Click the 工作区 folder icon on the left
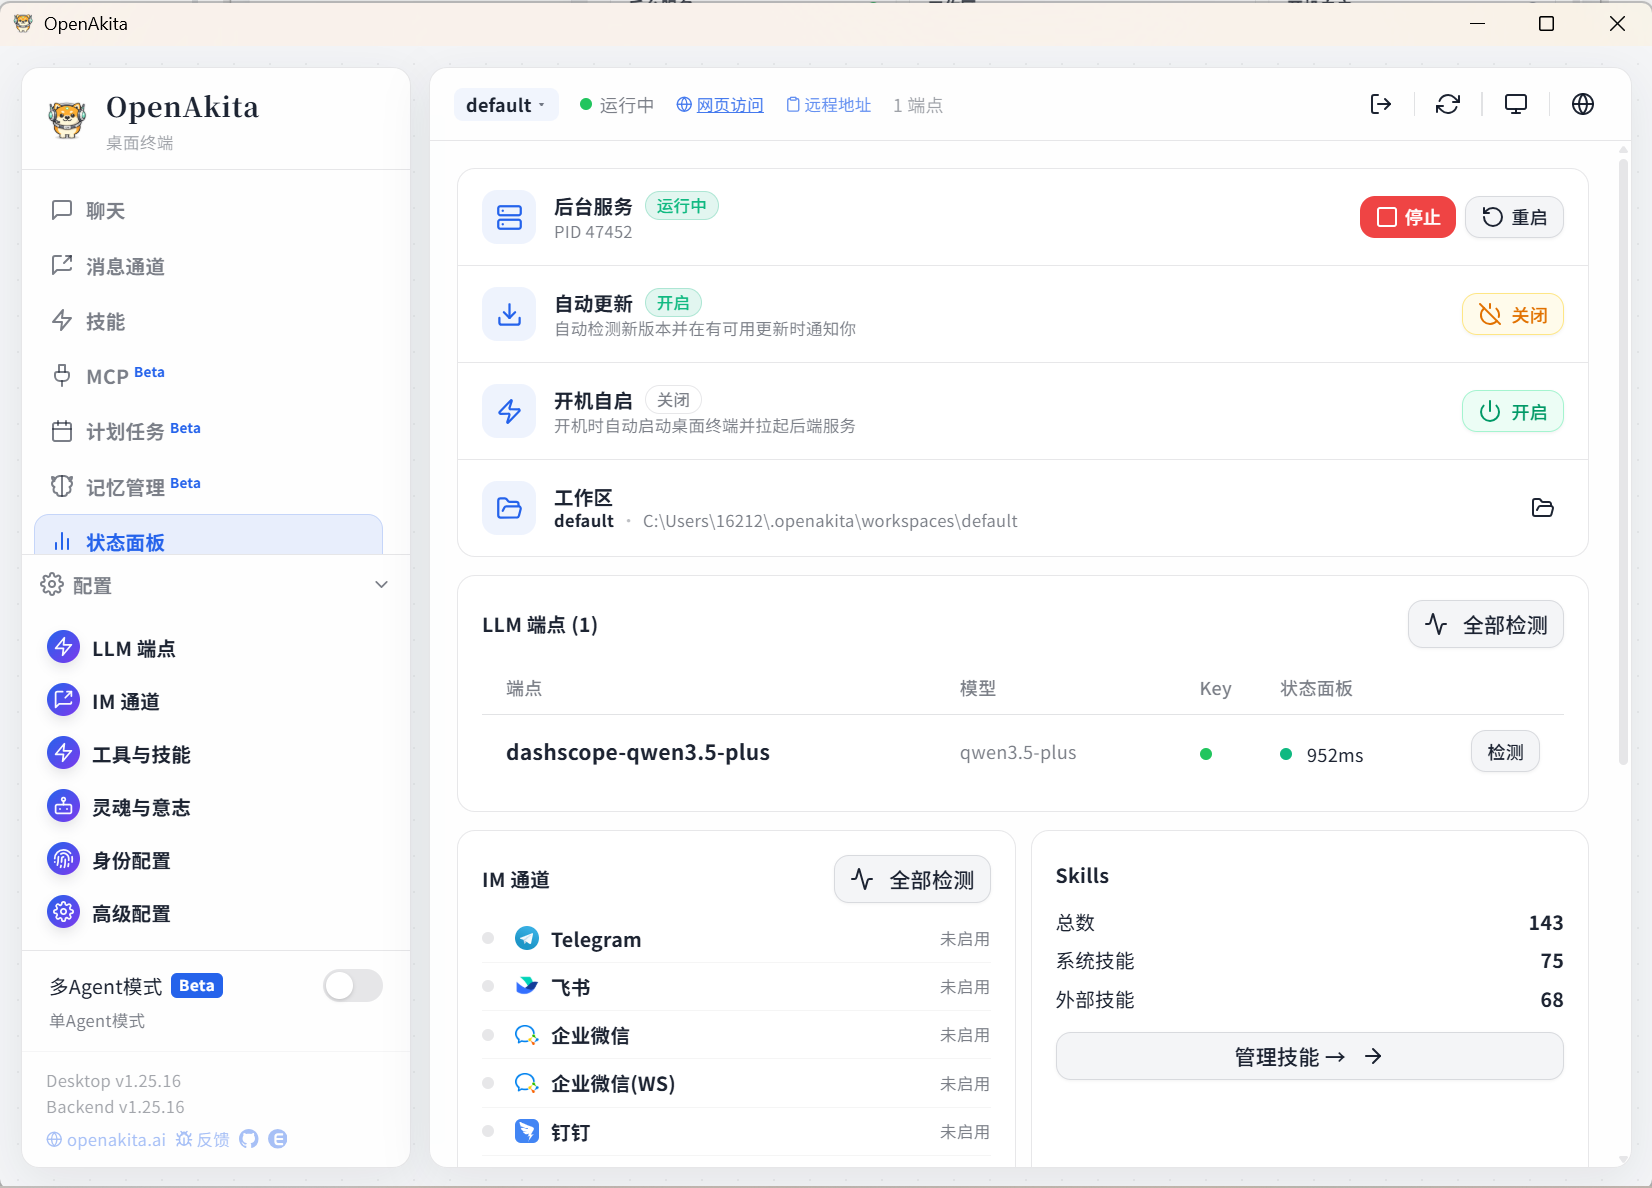Viewport: 1652px width, 1188px height. 509,508
